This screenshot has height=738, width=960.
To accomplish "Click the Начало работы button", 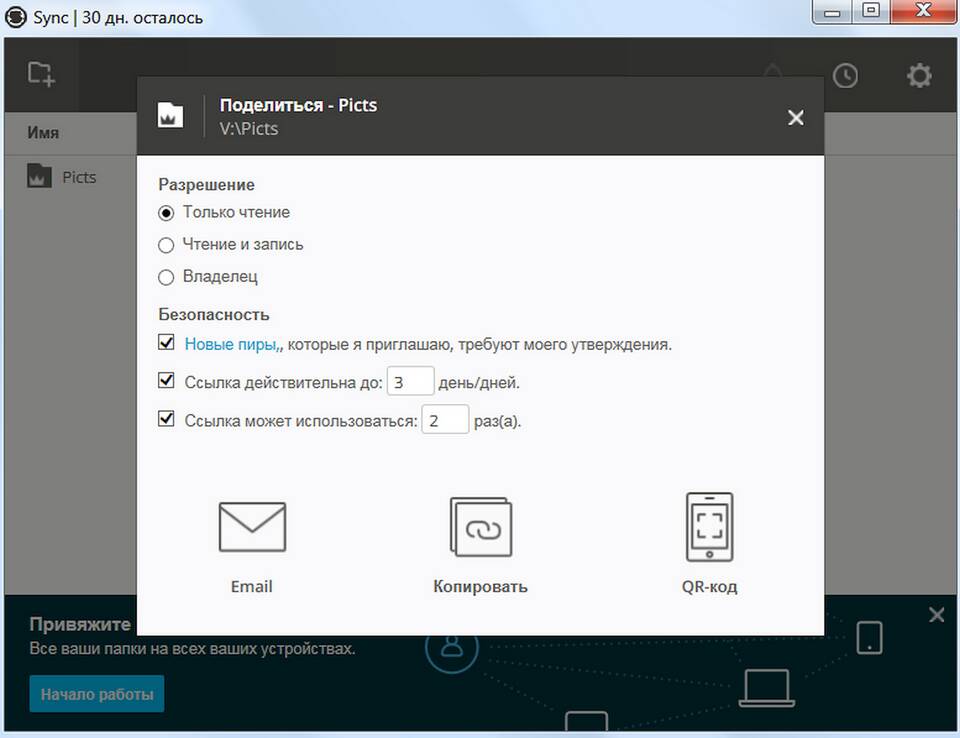I will tap(97, 694).
